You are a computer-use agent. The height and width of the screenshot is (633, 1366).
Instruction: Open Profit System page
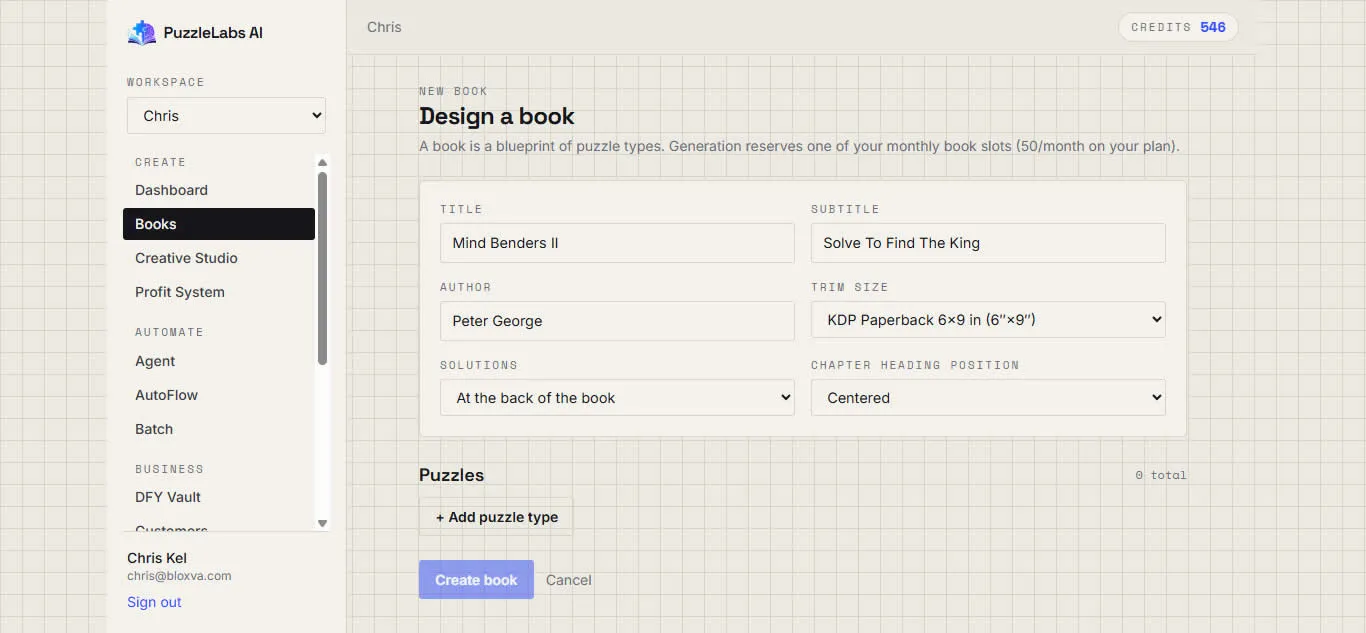pyautogui.click(x=219, y=292)
